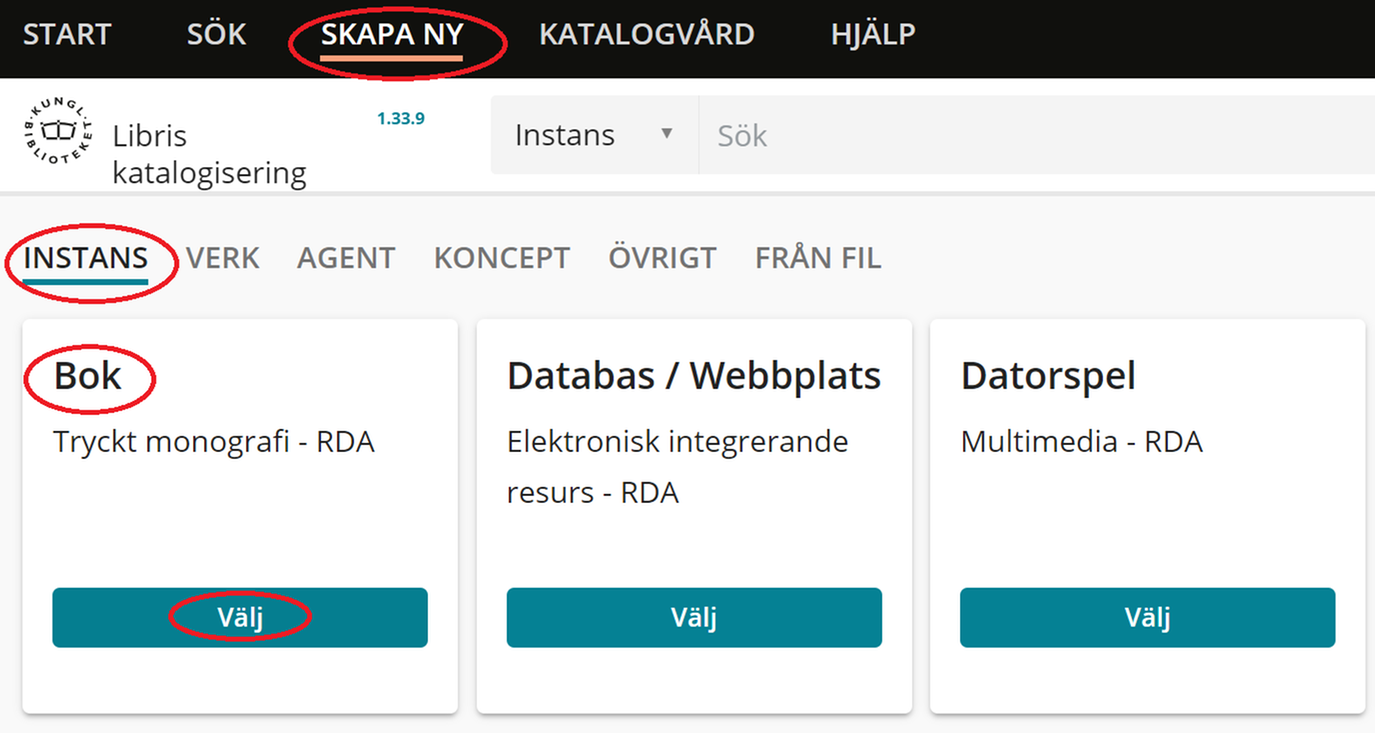Switch to the ÖVRIGT tab
The width and height of the screenshot is (1375, 733).
pyautogui.click(x=662, y=257)
